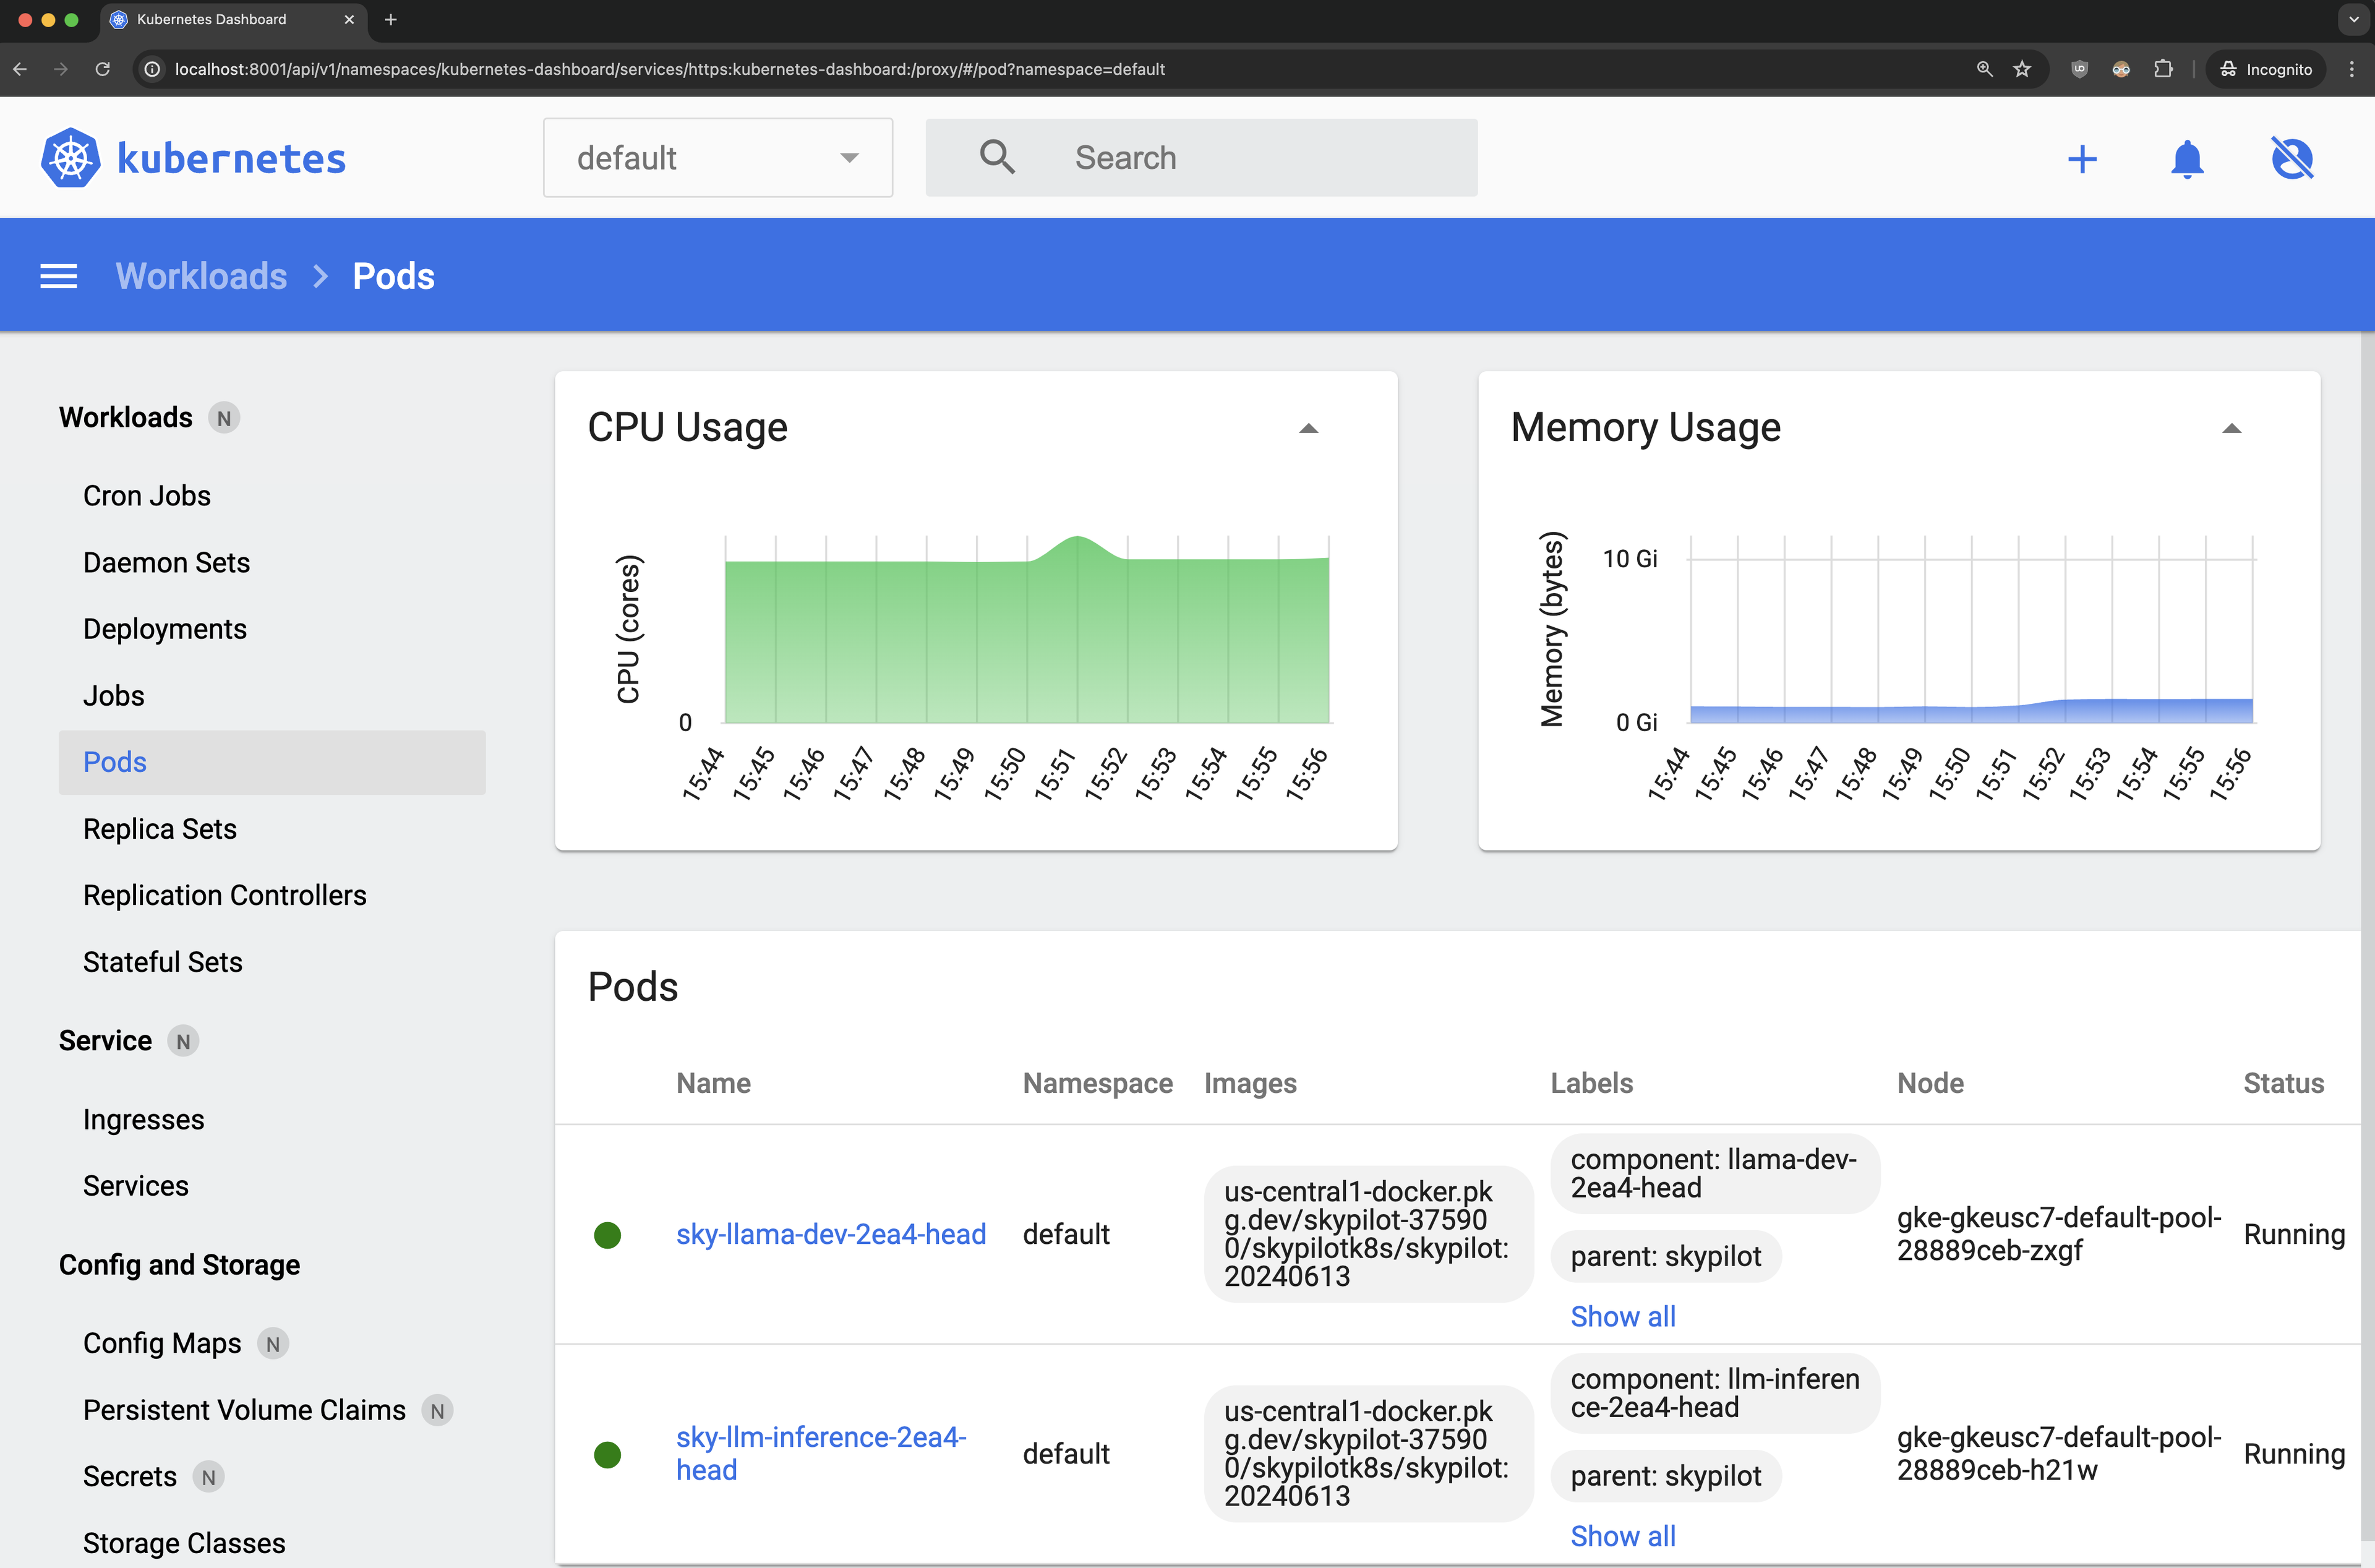Open Chrome three-dot menu
The height and width of the screenshot is (1568, 2375).
2352,69
